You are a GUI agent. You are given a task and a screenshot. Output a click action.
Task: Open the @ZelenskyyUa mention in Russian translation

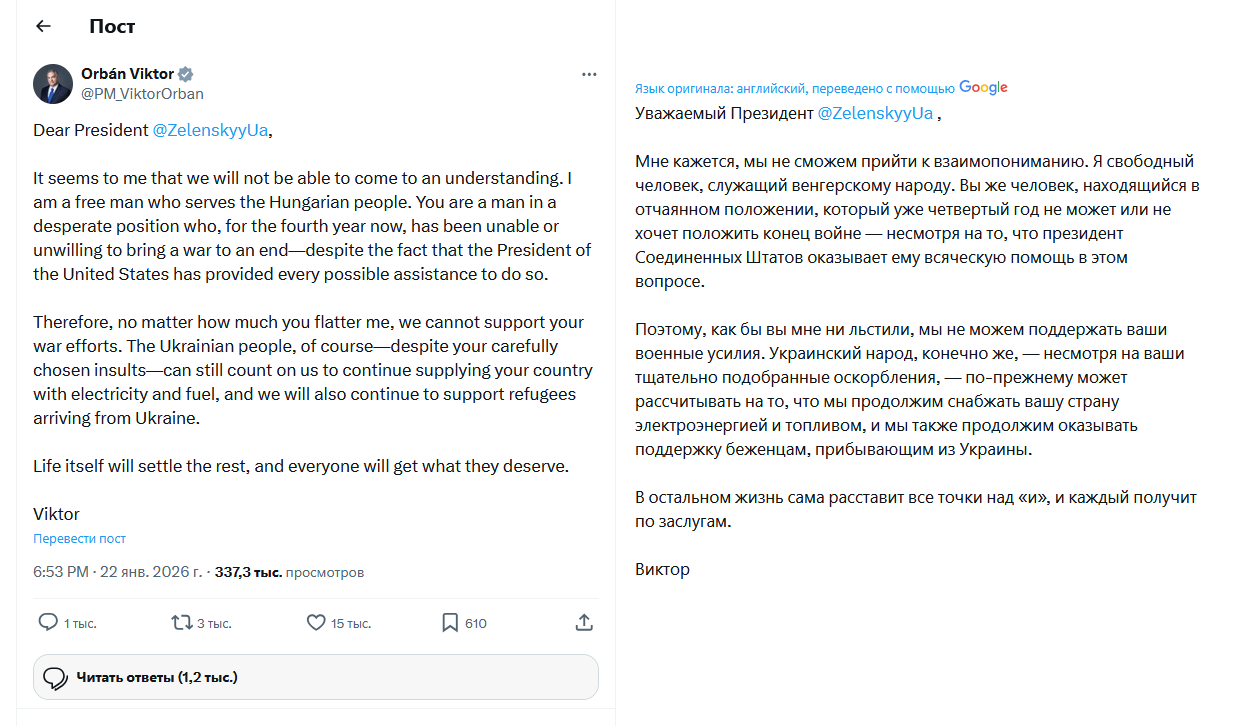875,113
